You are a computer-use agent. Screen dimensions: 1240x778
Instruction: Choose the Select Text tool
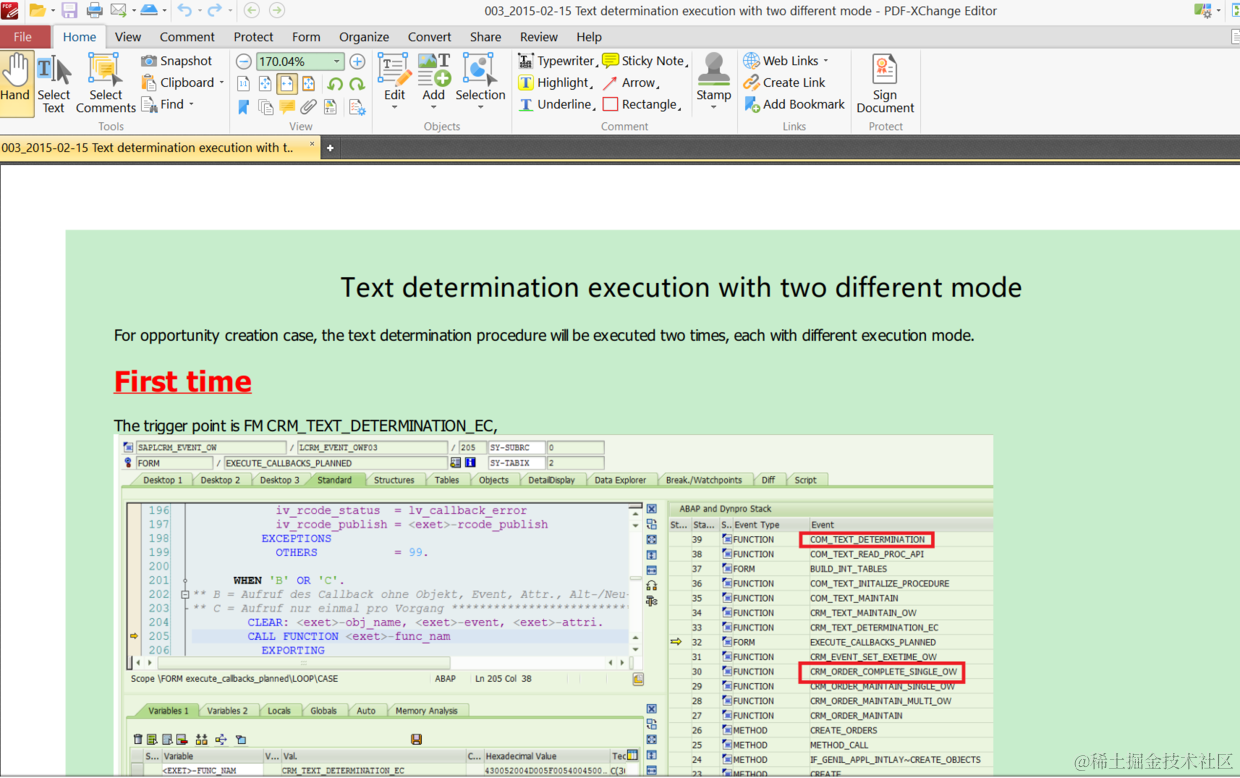[x=53, y=84]
